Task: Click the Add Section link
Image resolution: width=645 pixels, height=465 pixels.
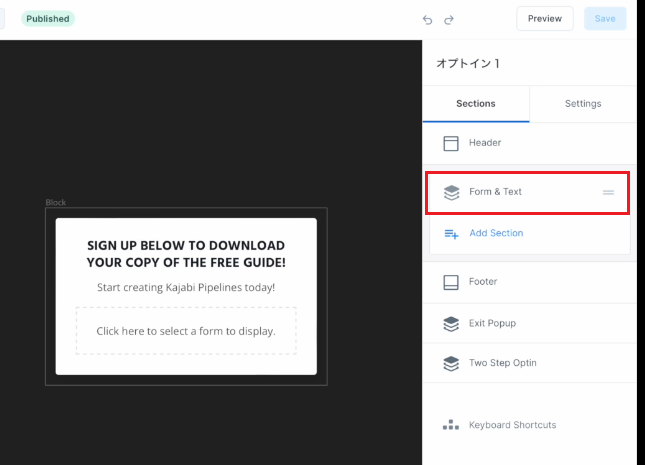Action: [x=496, y=233]
